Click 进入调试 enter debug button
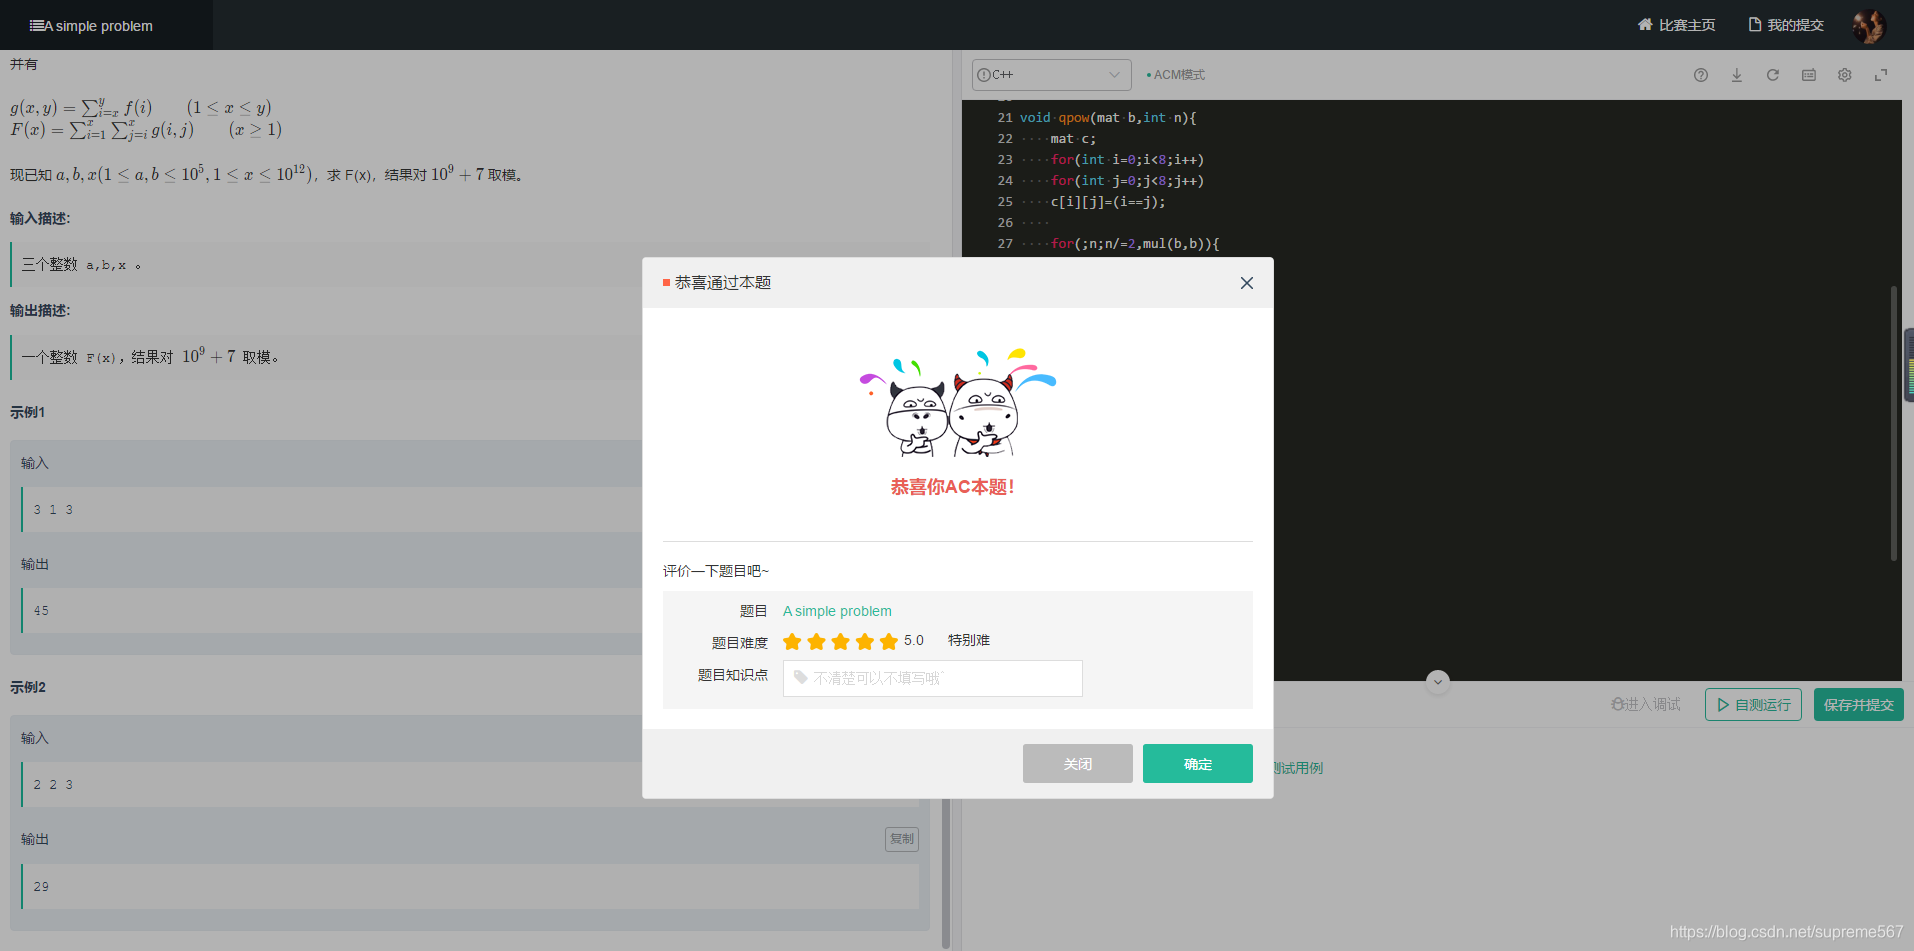The image size is (1914, 951). click(1646, 705)
